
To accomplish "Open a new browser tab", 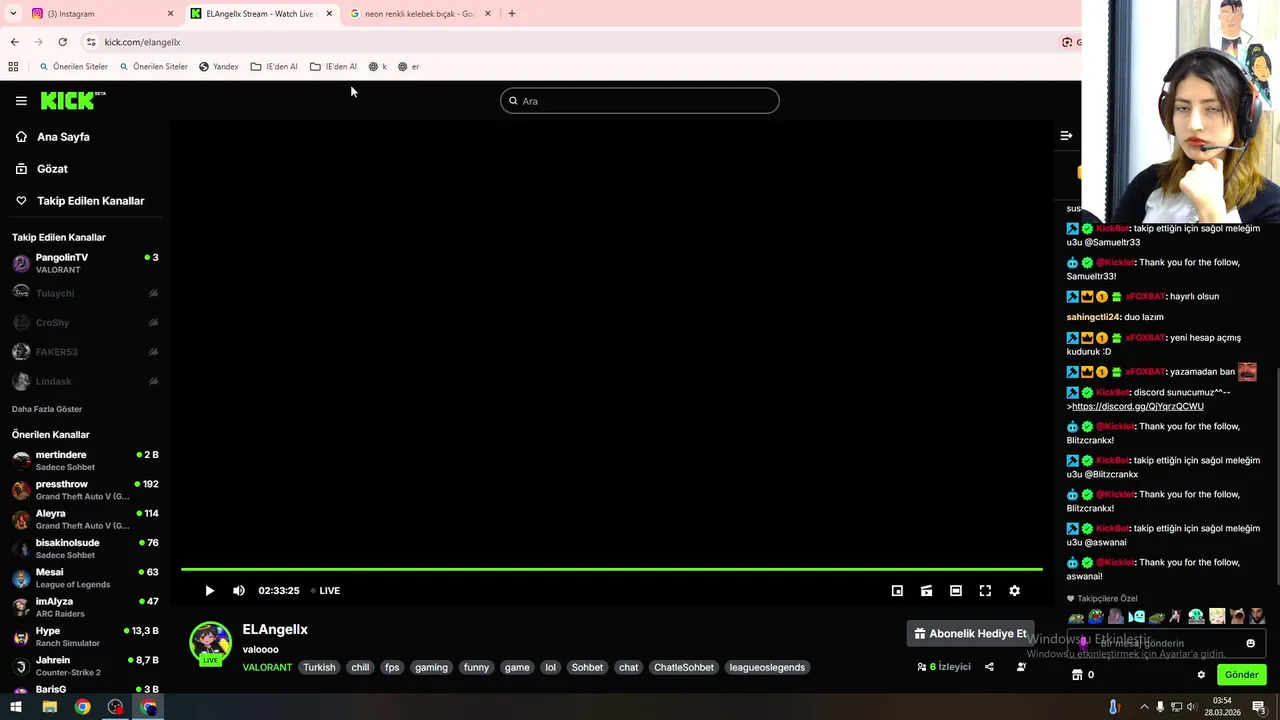I will (511, 14).
